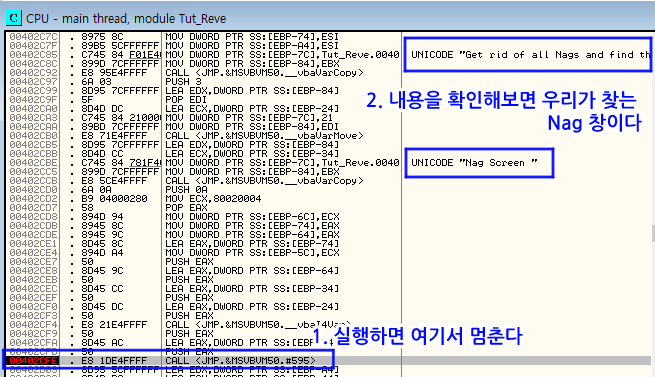
Task: Select the PUSH 0A instruction
Action: tap(186, 190)
